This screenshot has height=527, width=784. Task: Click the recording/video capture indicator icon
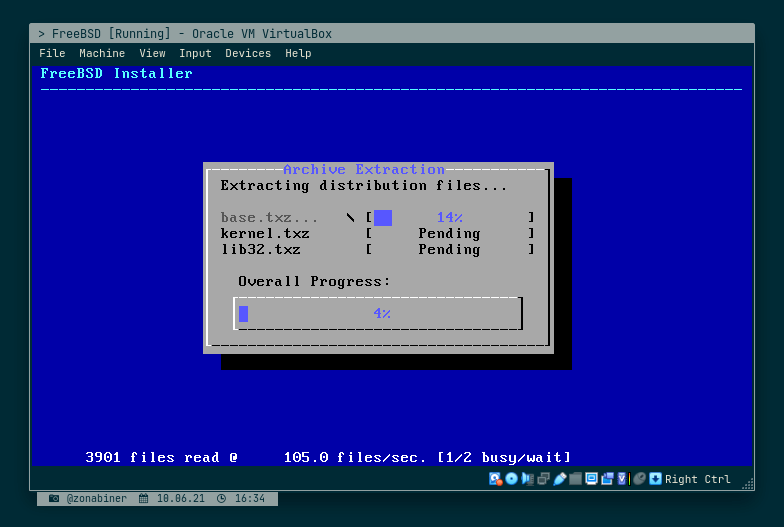(608, 479)
